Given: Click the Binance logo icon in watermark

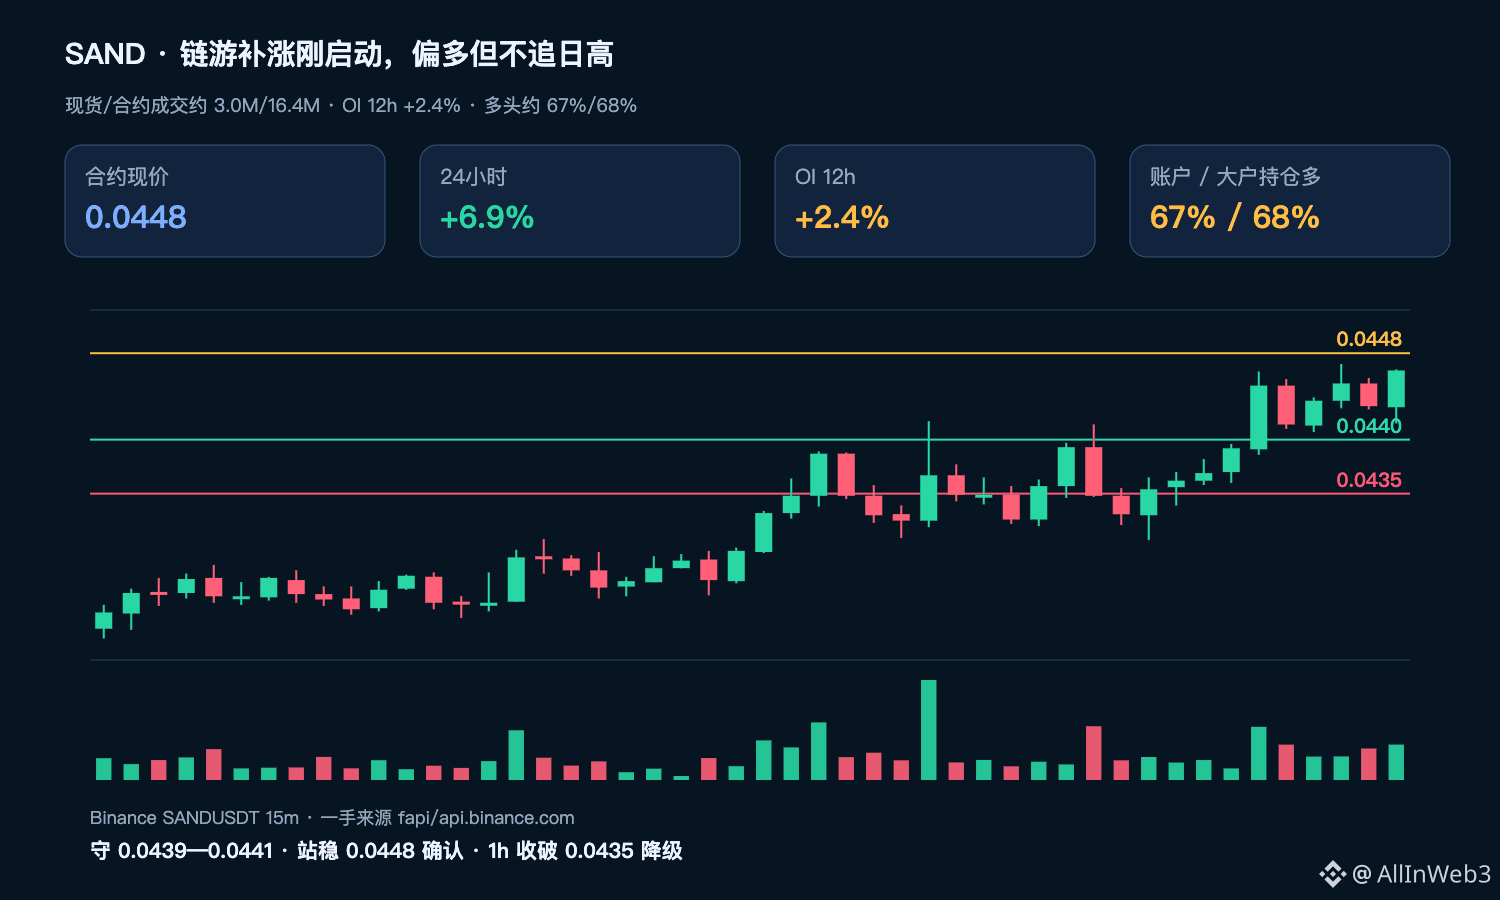Looking at the screenshot, I should coord(1333,874).
